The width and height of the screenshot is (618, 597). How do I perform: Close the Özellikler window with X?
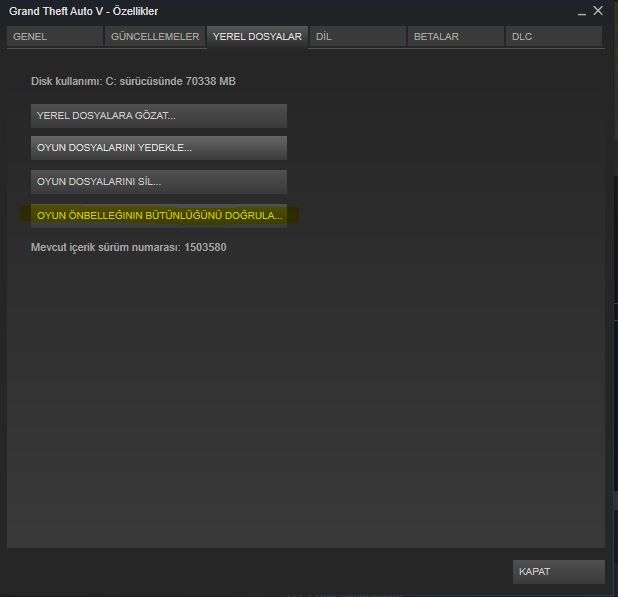click(598, 11)
